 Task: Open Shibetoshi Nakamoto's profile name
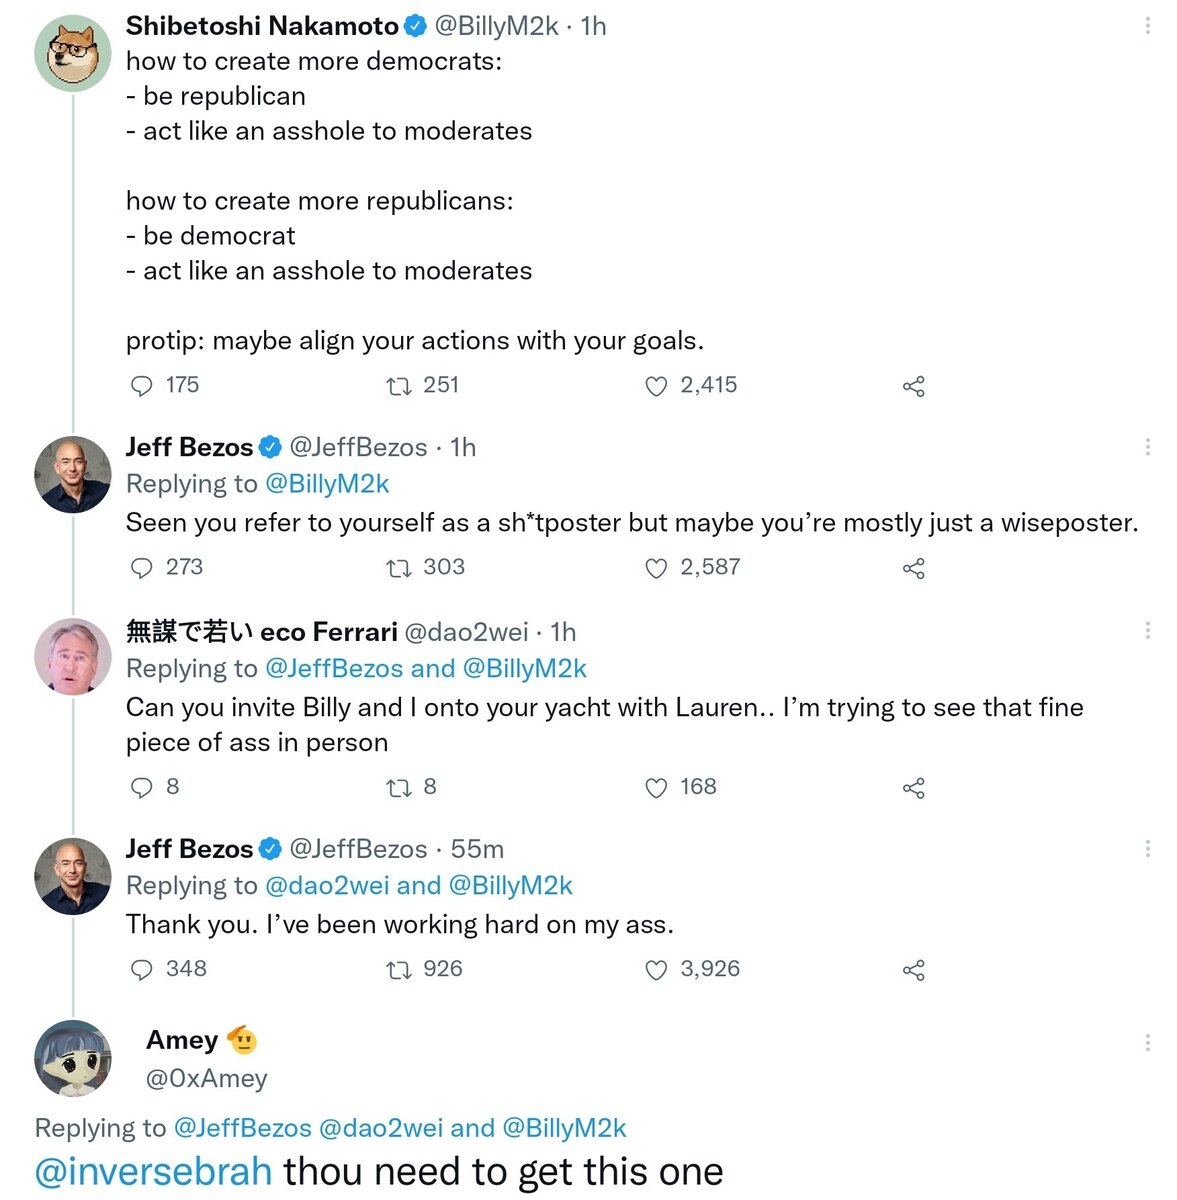coord(262,26)
